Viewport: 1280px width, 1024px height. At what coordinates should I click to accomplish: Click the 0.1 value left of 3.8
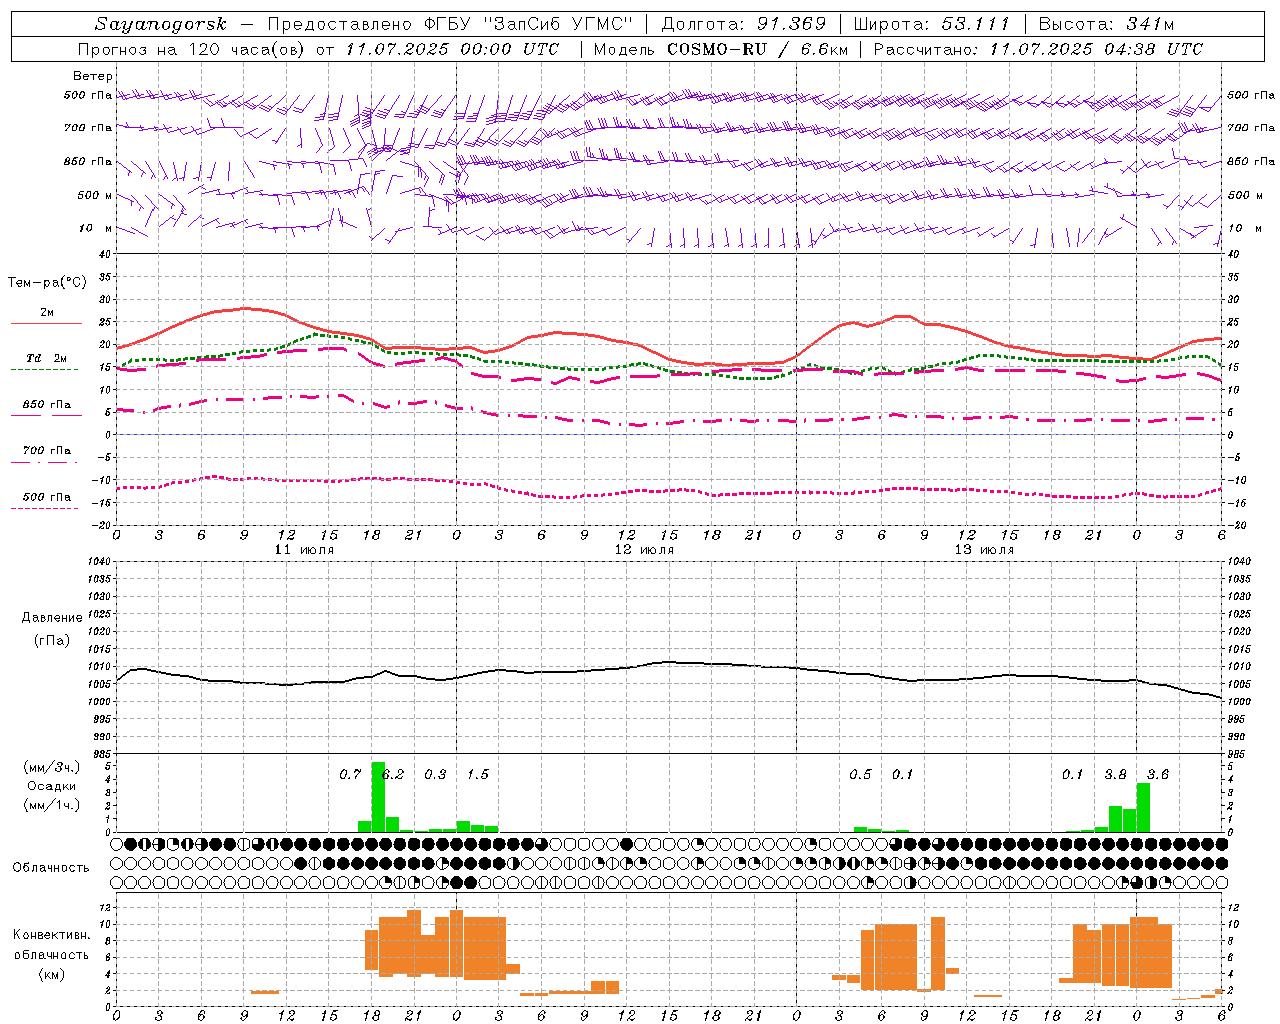[x=1072, y=775]
